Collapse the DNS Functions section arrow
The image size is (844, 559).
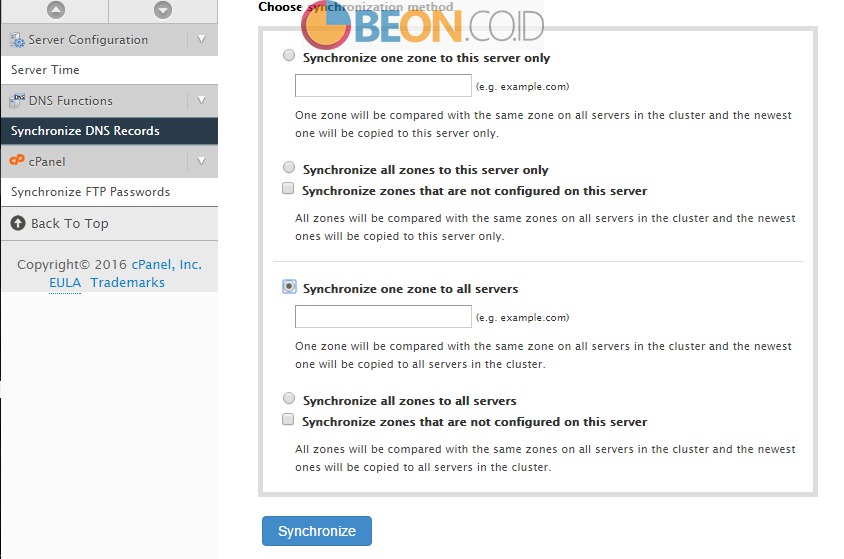coord(201,100)
